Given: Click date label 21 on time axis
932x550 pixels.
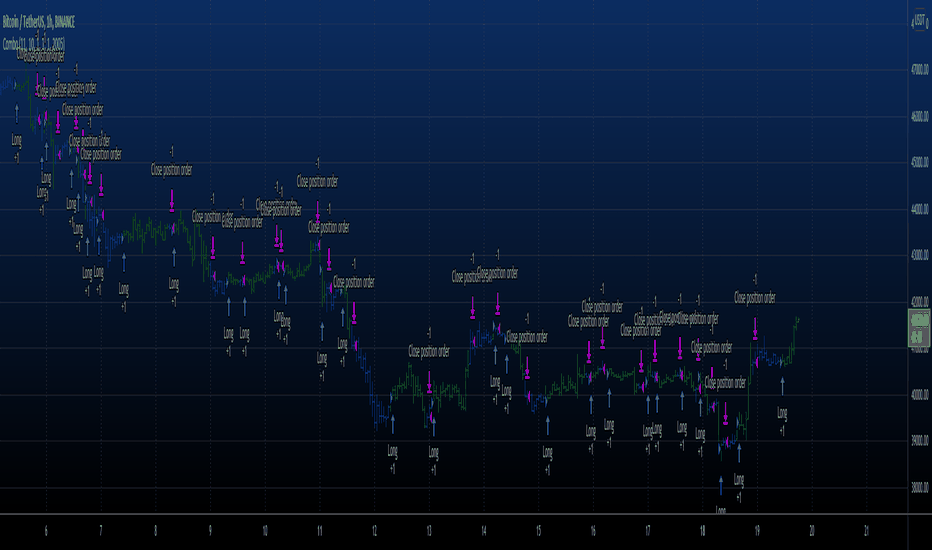Looking at the screenshot, I should [867, 531].
